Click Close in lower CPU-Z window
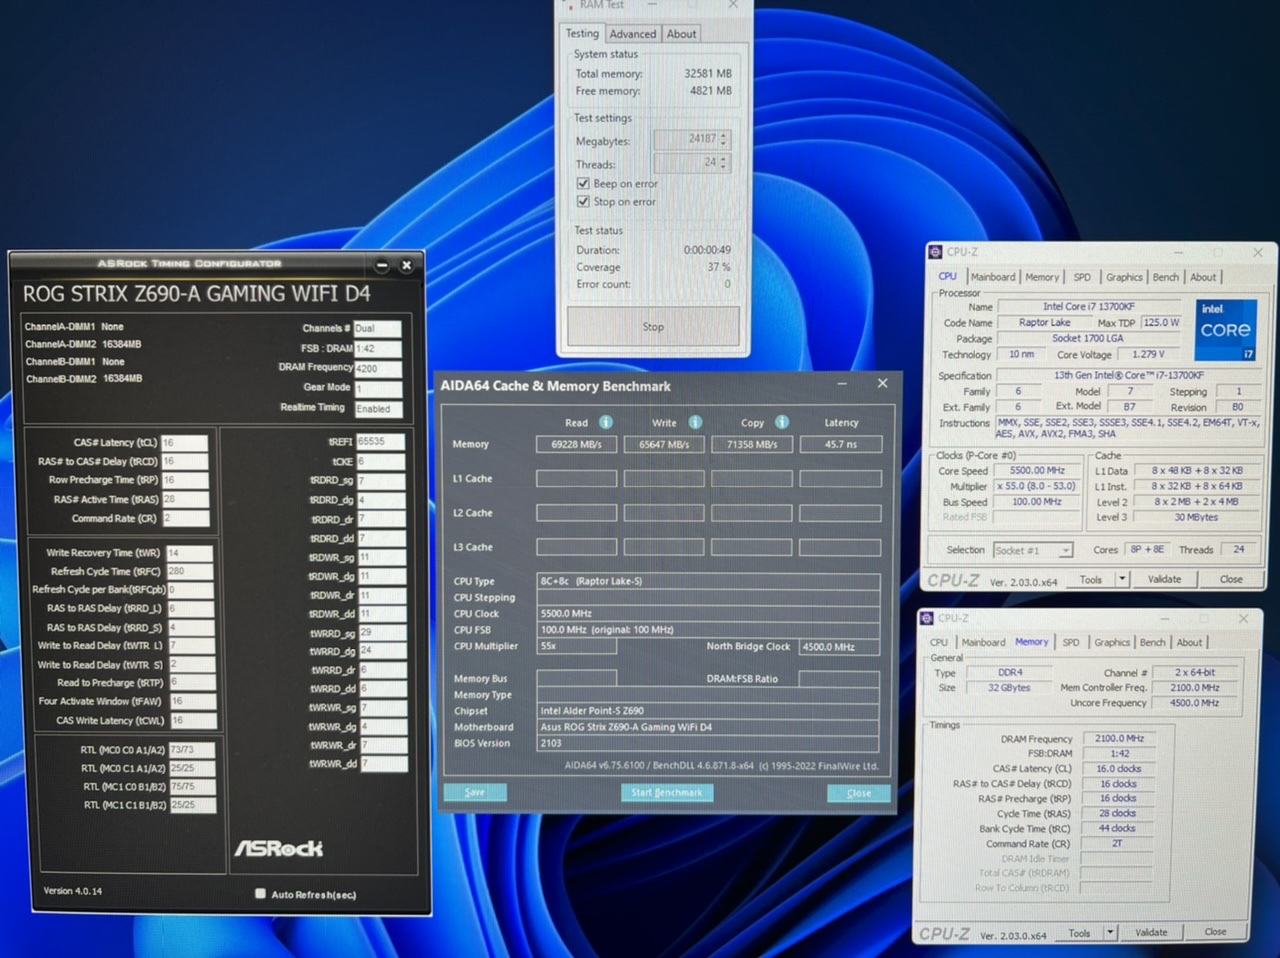Screen dimensions: 1280x958 (1215, 932)
